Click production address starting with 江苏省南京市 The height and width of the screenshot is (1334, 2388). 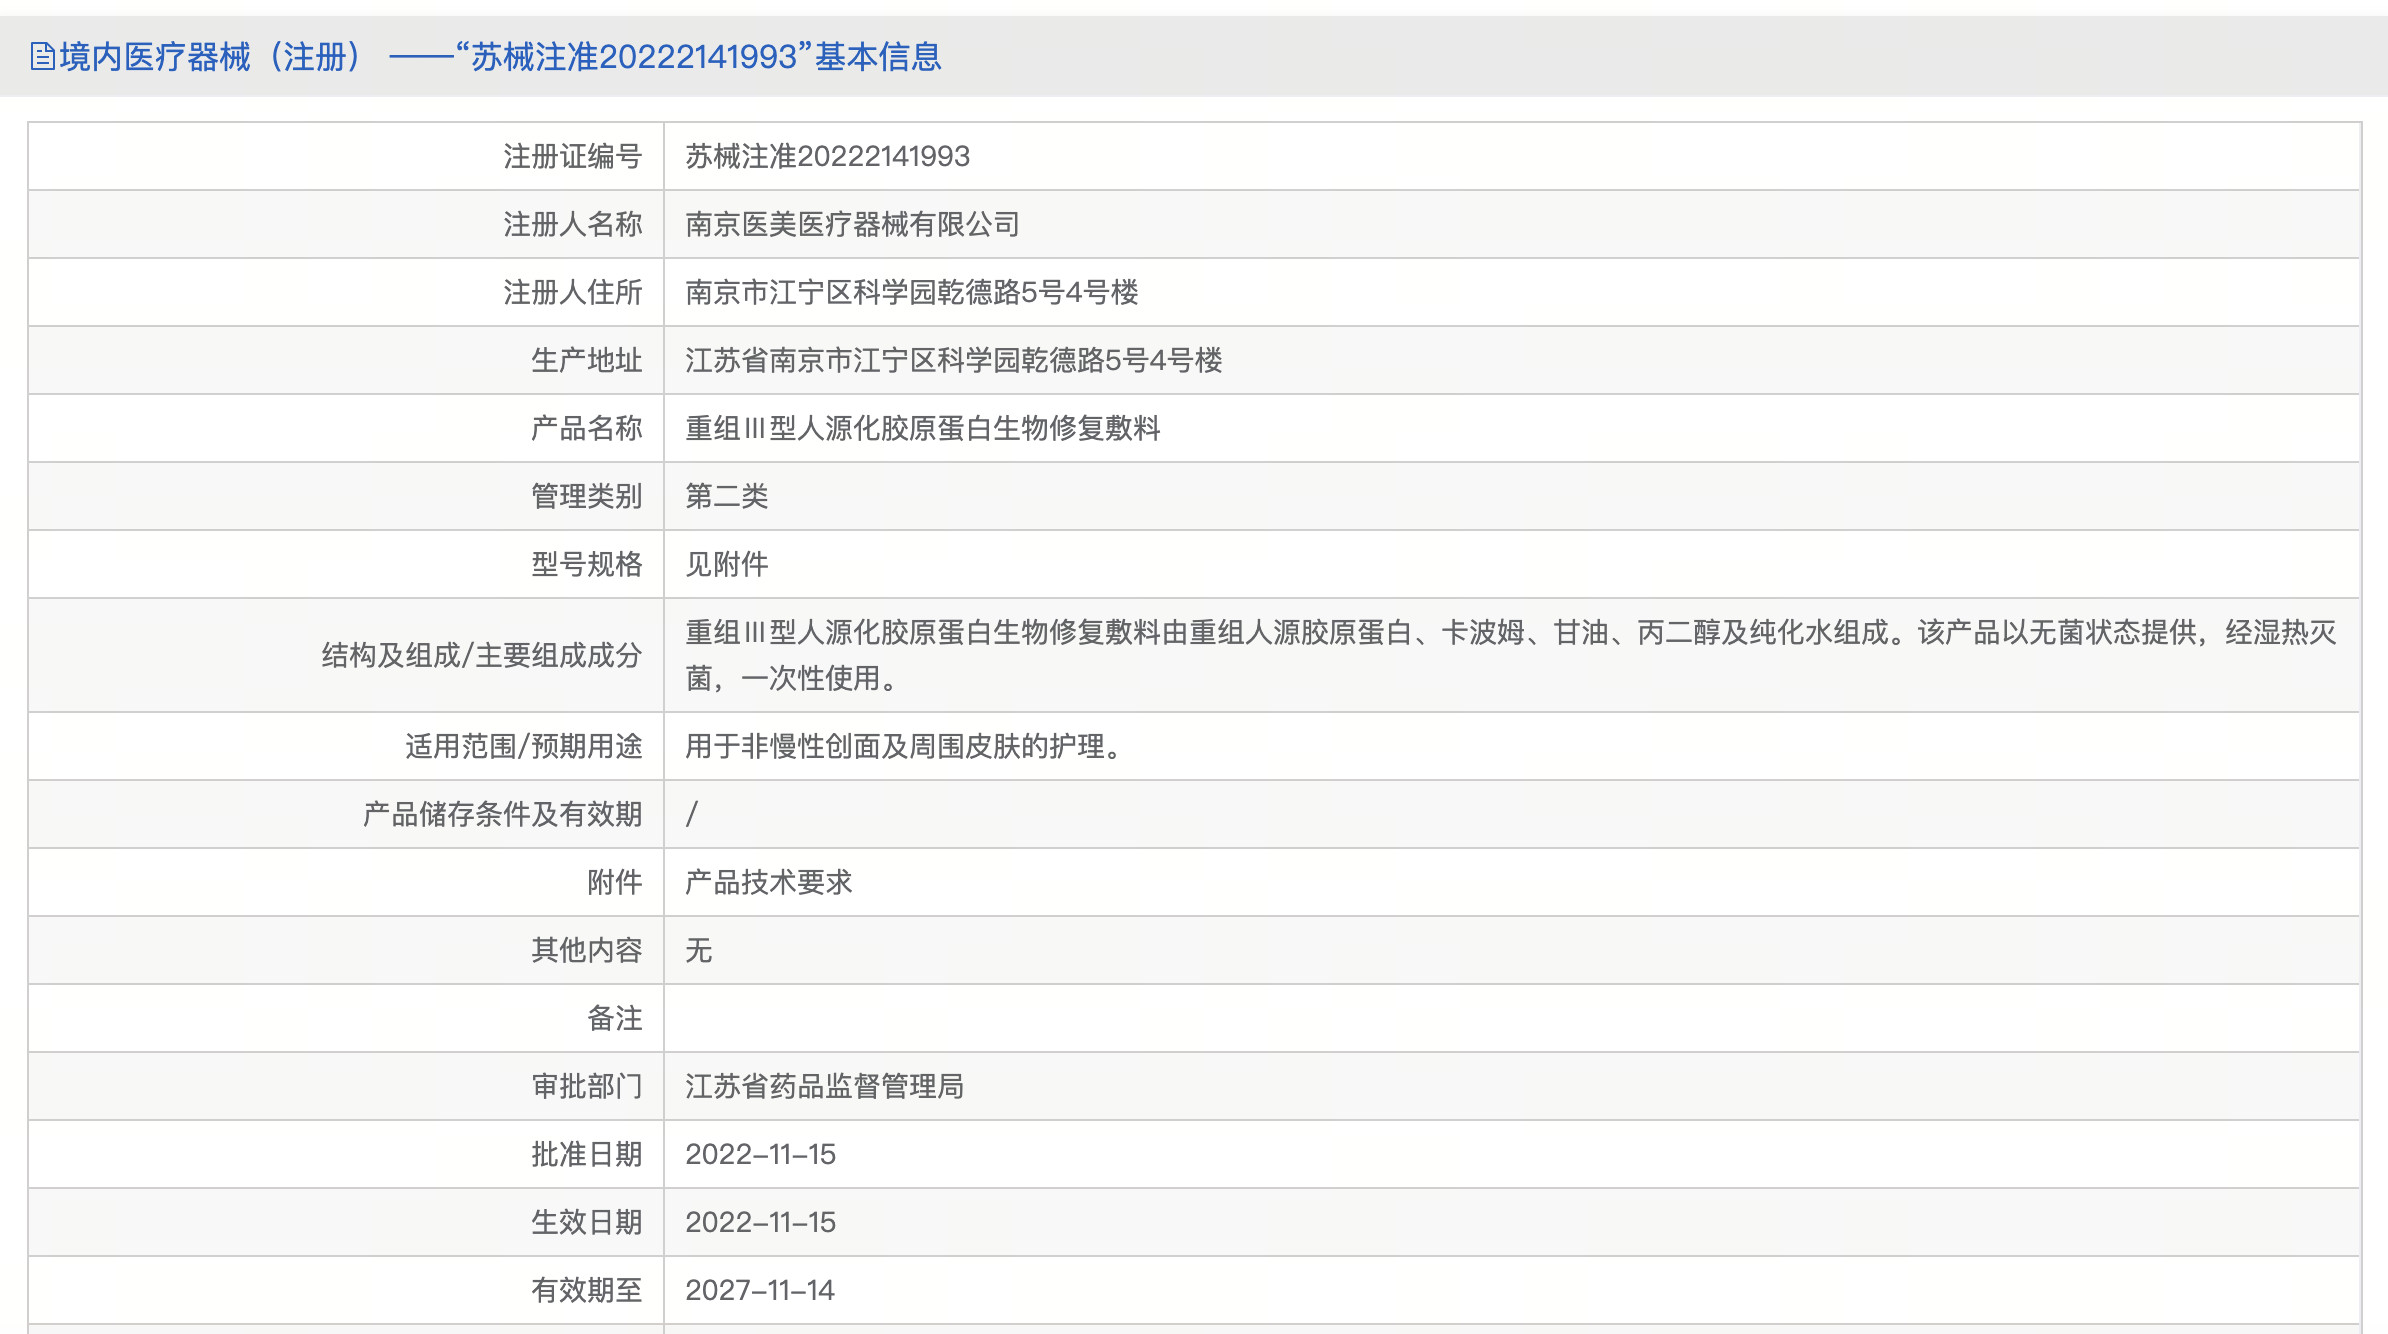point(954,361)
